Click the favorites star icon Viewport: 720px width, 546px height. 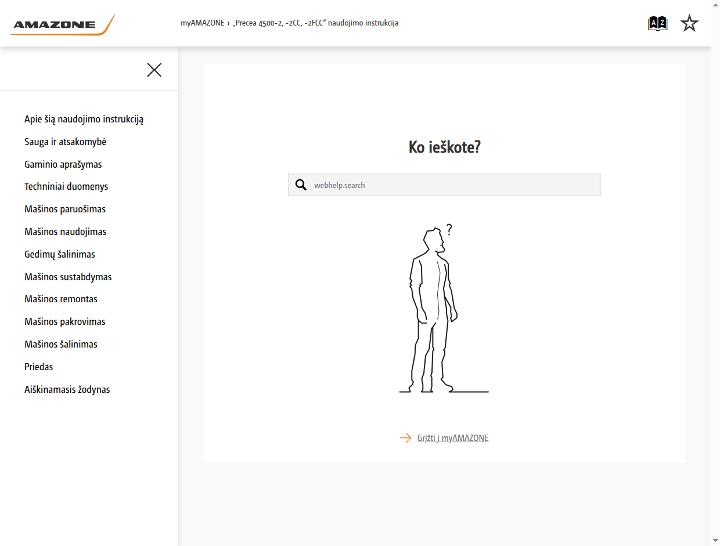tap(689, 23)
